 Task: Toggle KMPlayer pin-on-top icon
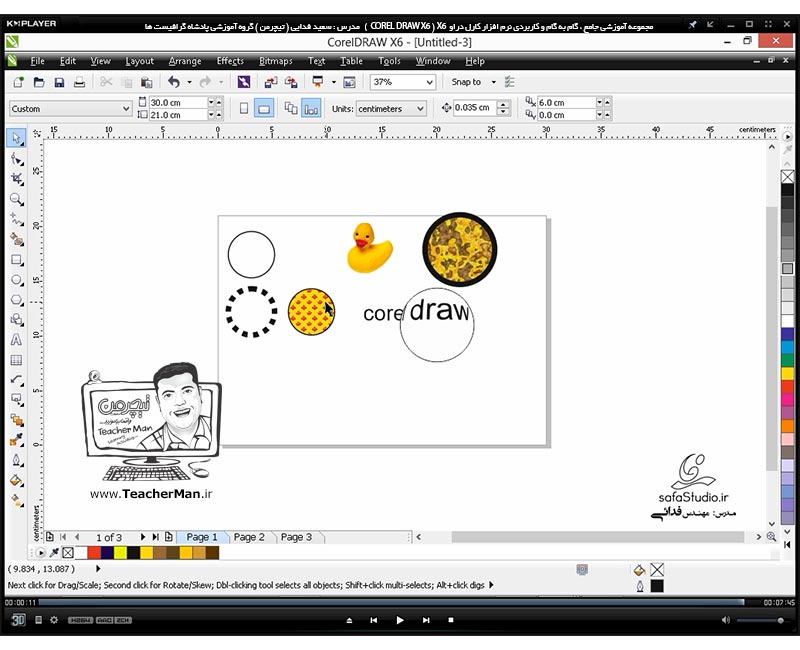click(x=692, y=24)
